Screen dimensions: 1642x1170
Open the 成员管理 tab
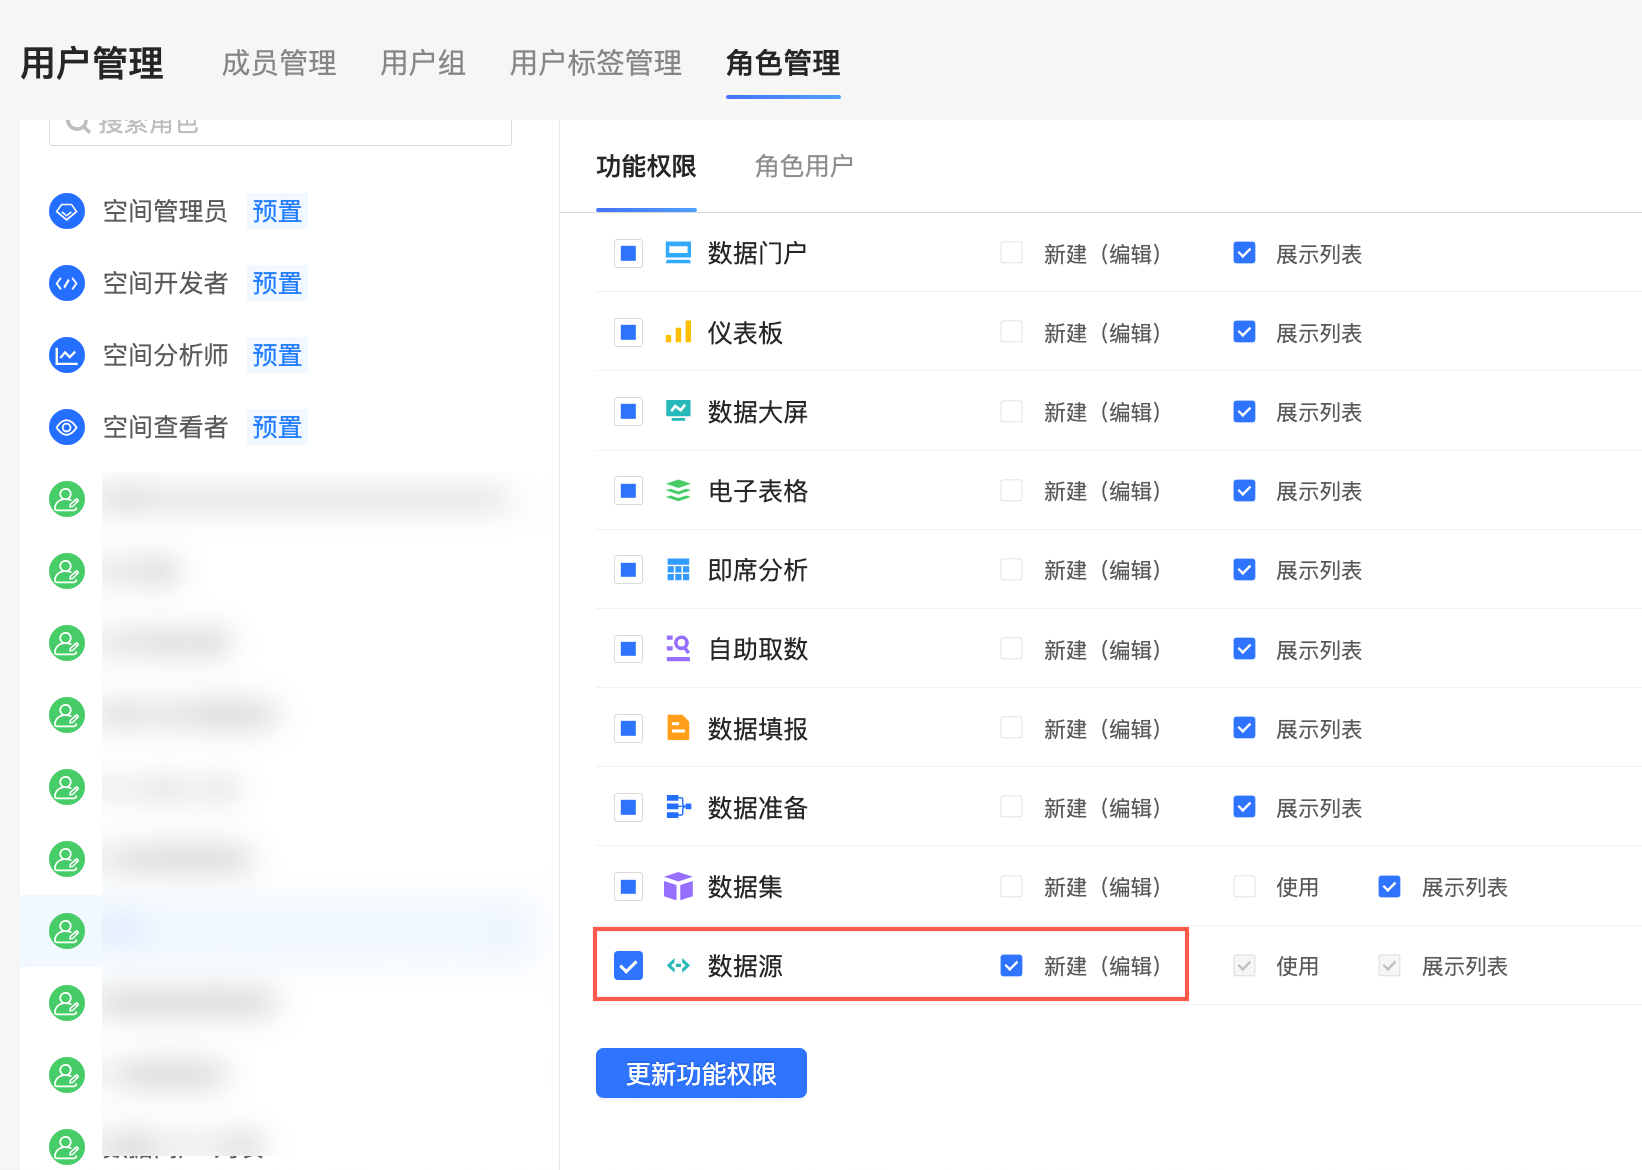coord(279,63)
